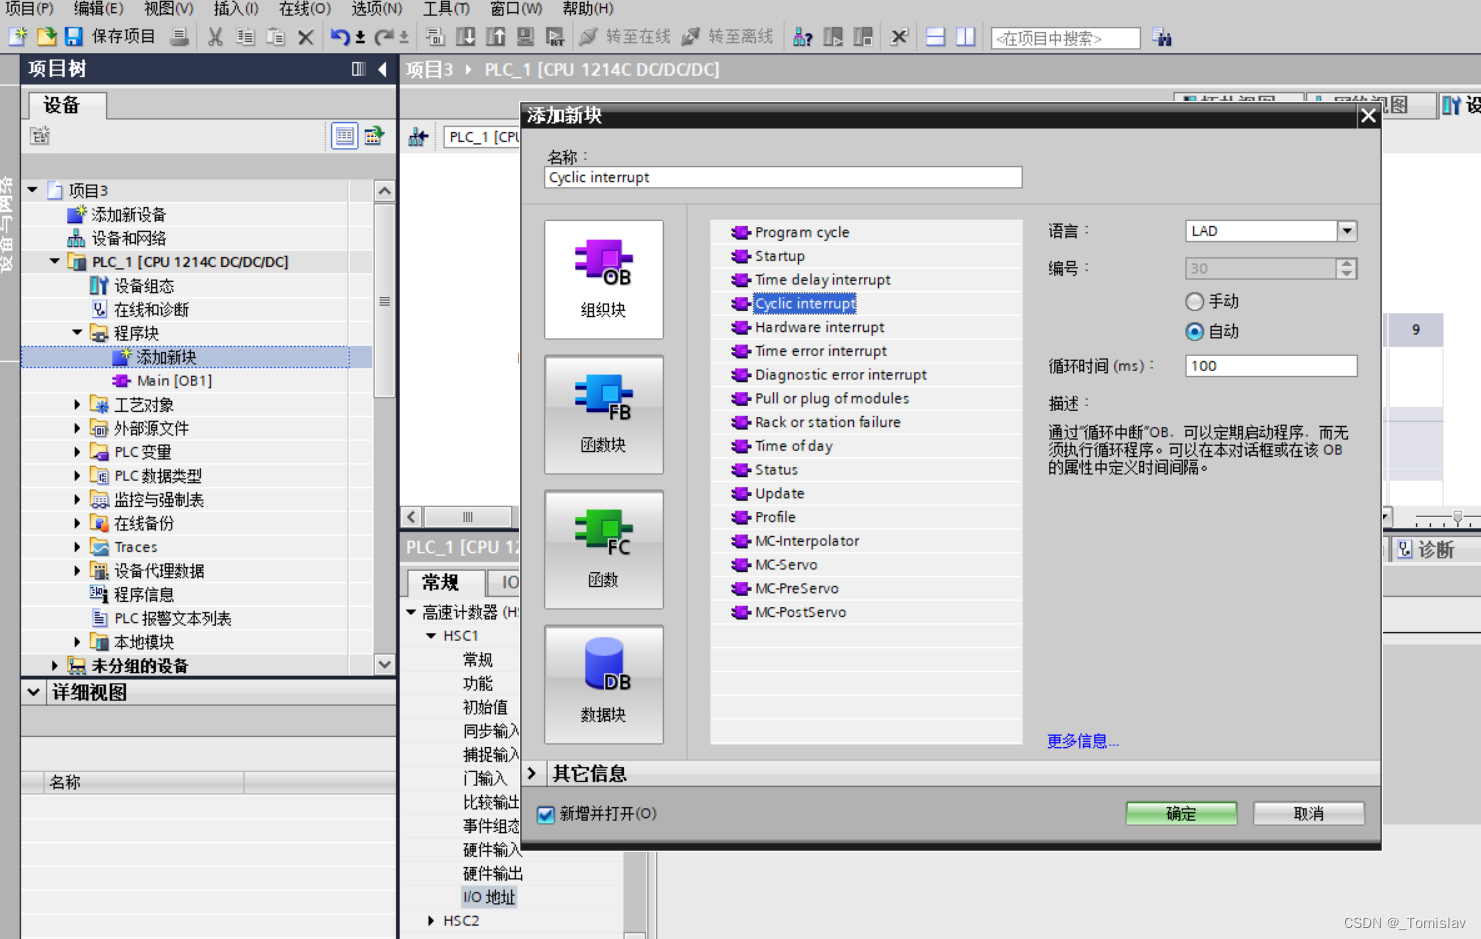This screenshot has height=939, width=1481.
Task: Click the new project toolbar icon
Action: 18,37
